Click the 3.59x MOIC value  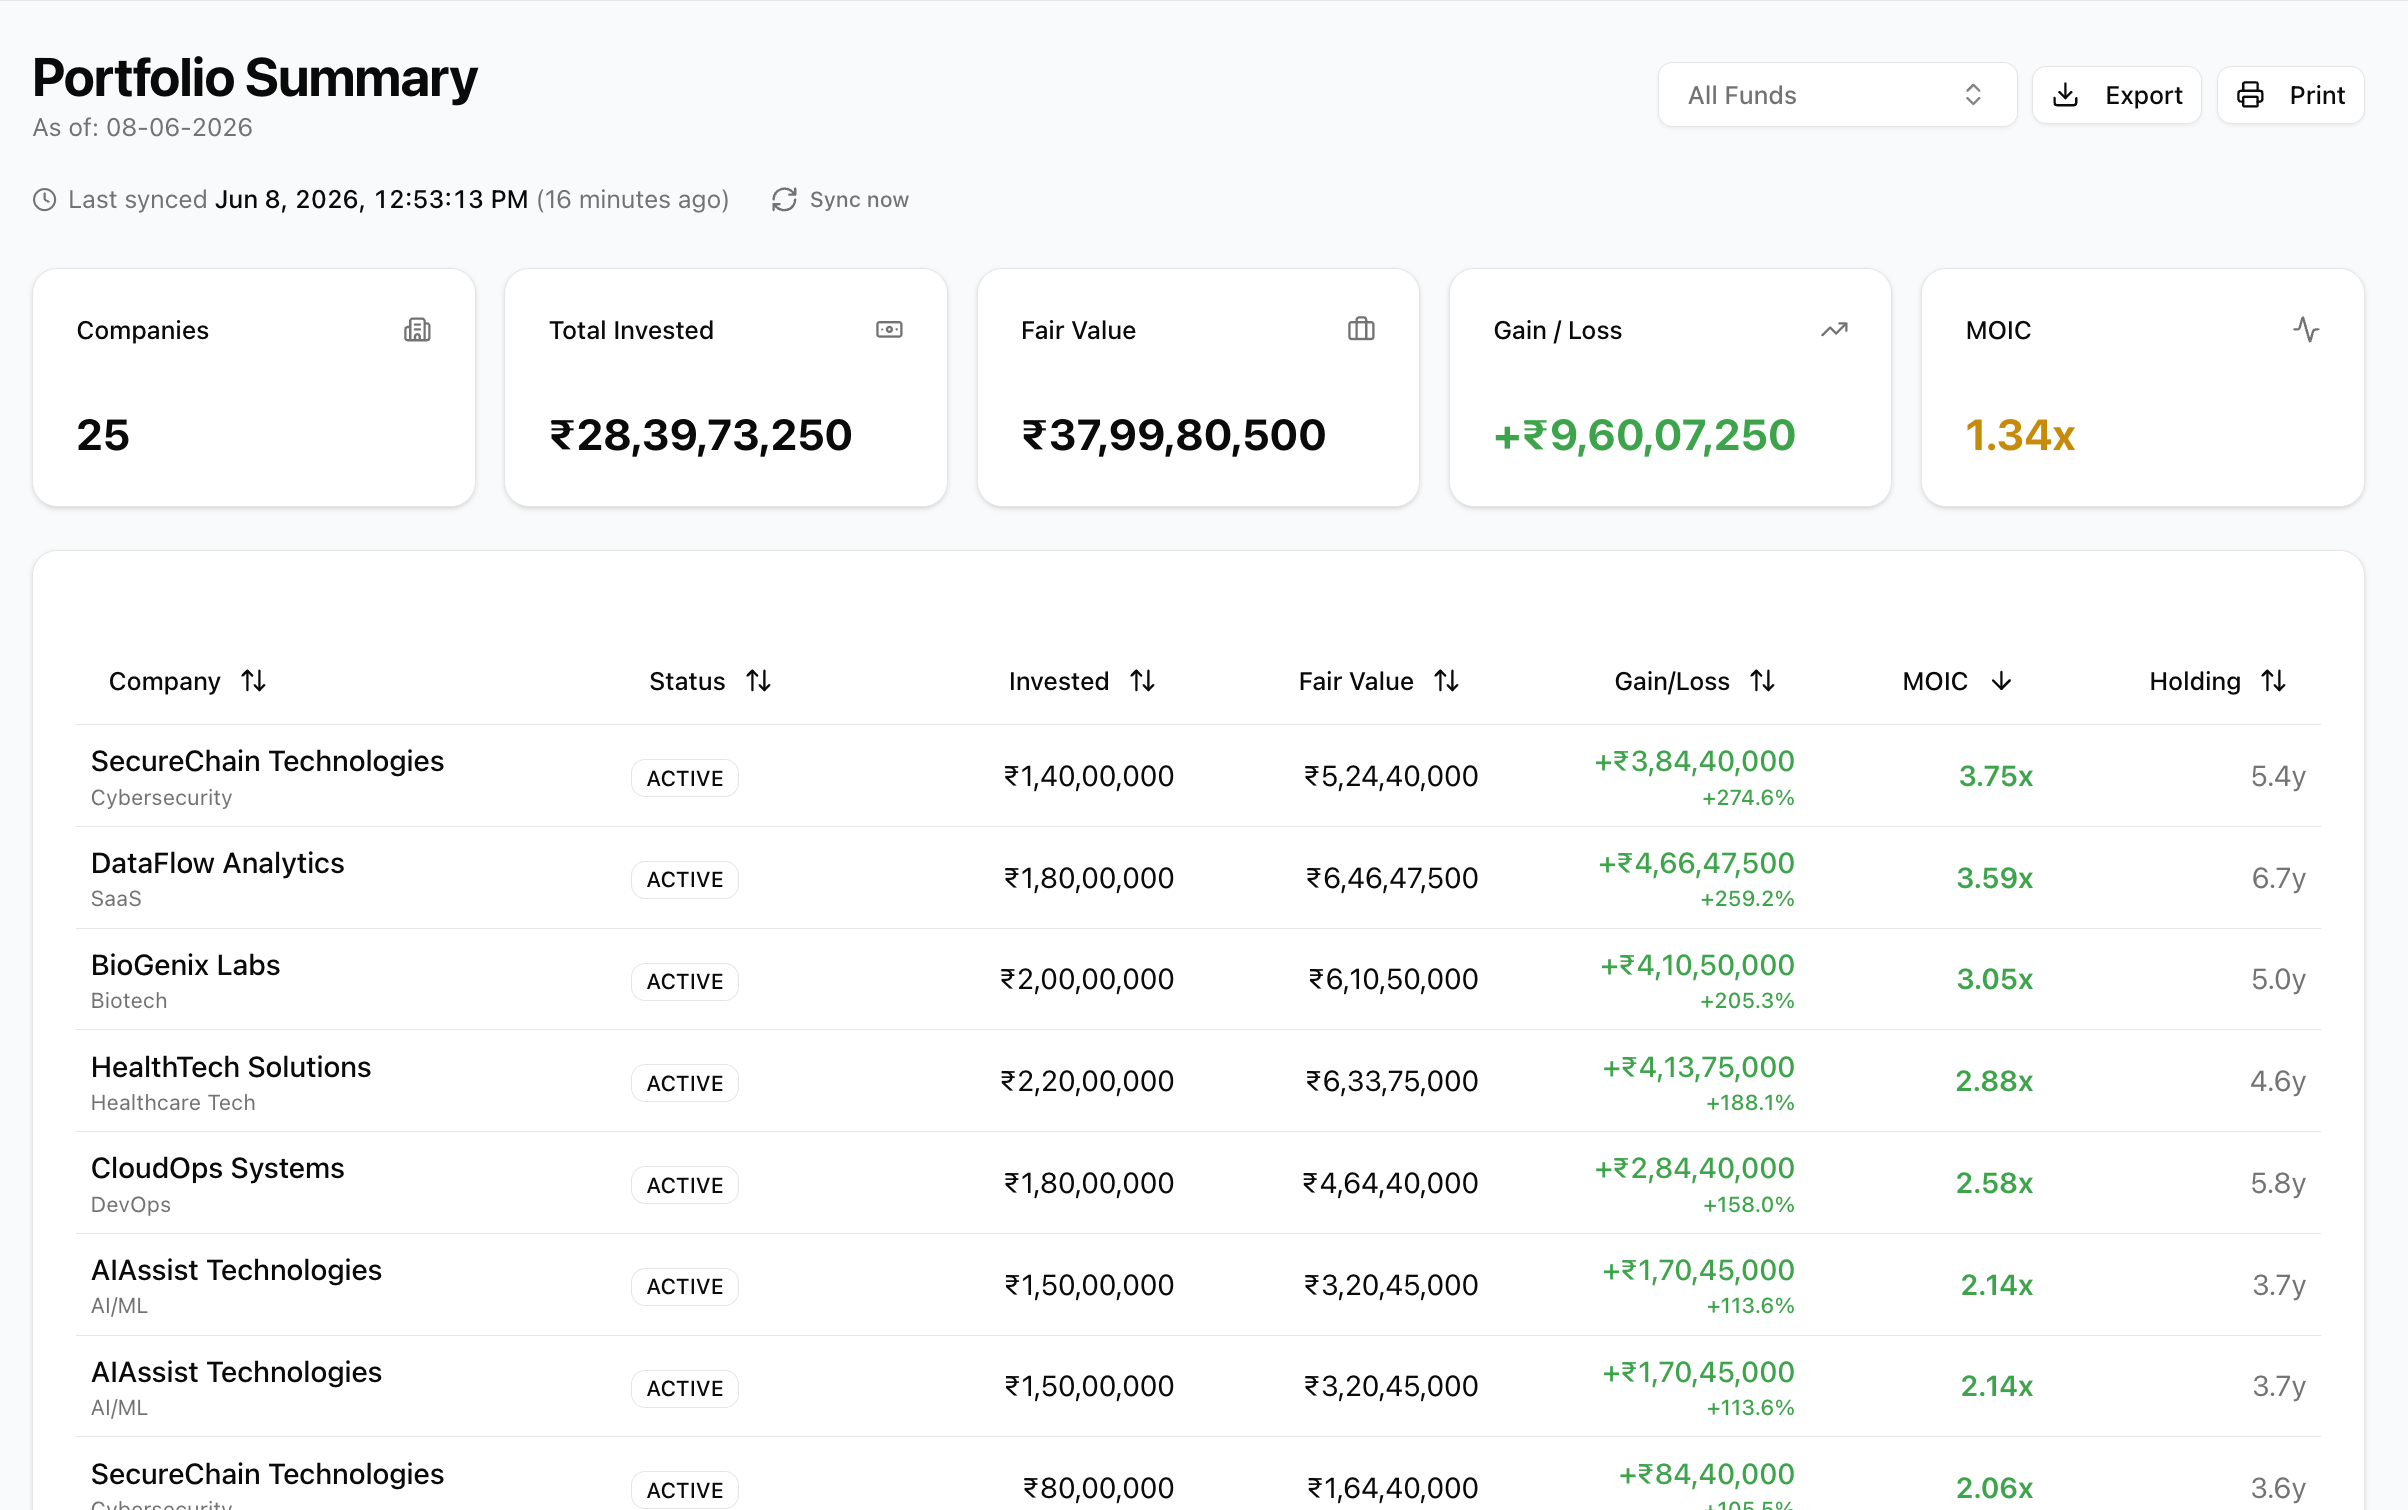click(x=1995, y=879)
